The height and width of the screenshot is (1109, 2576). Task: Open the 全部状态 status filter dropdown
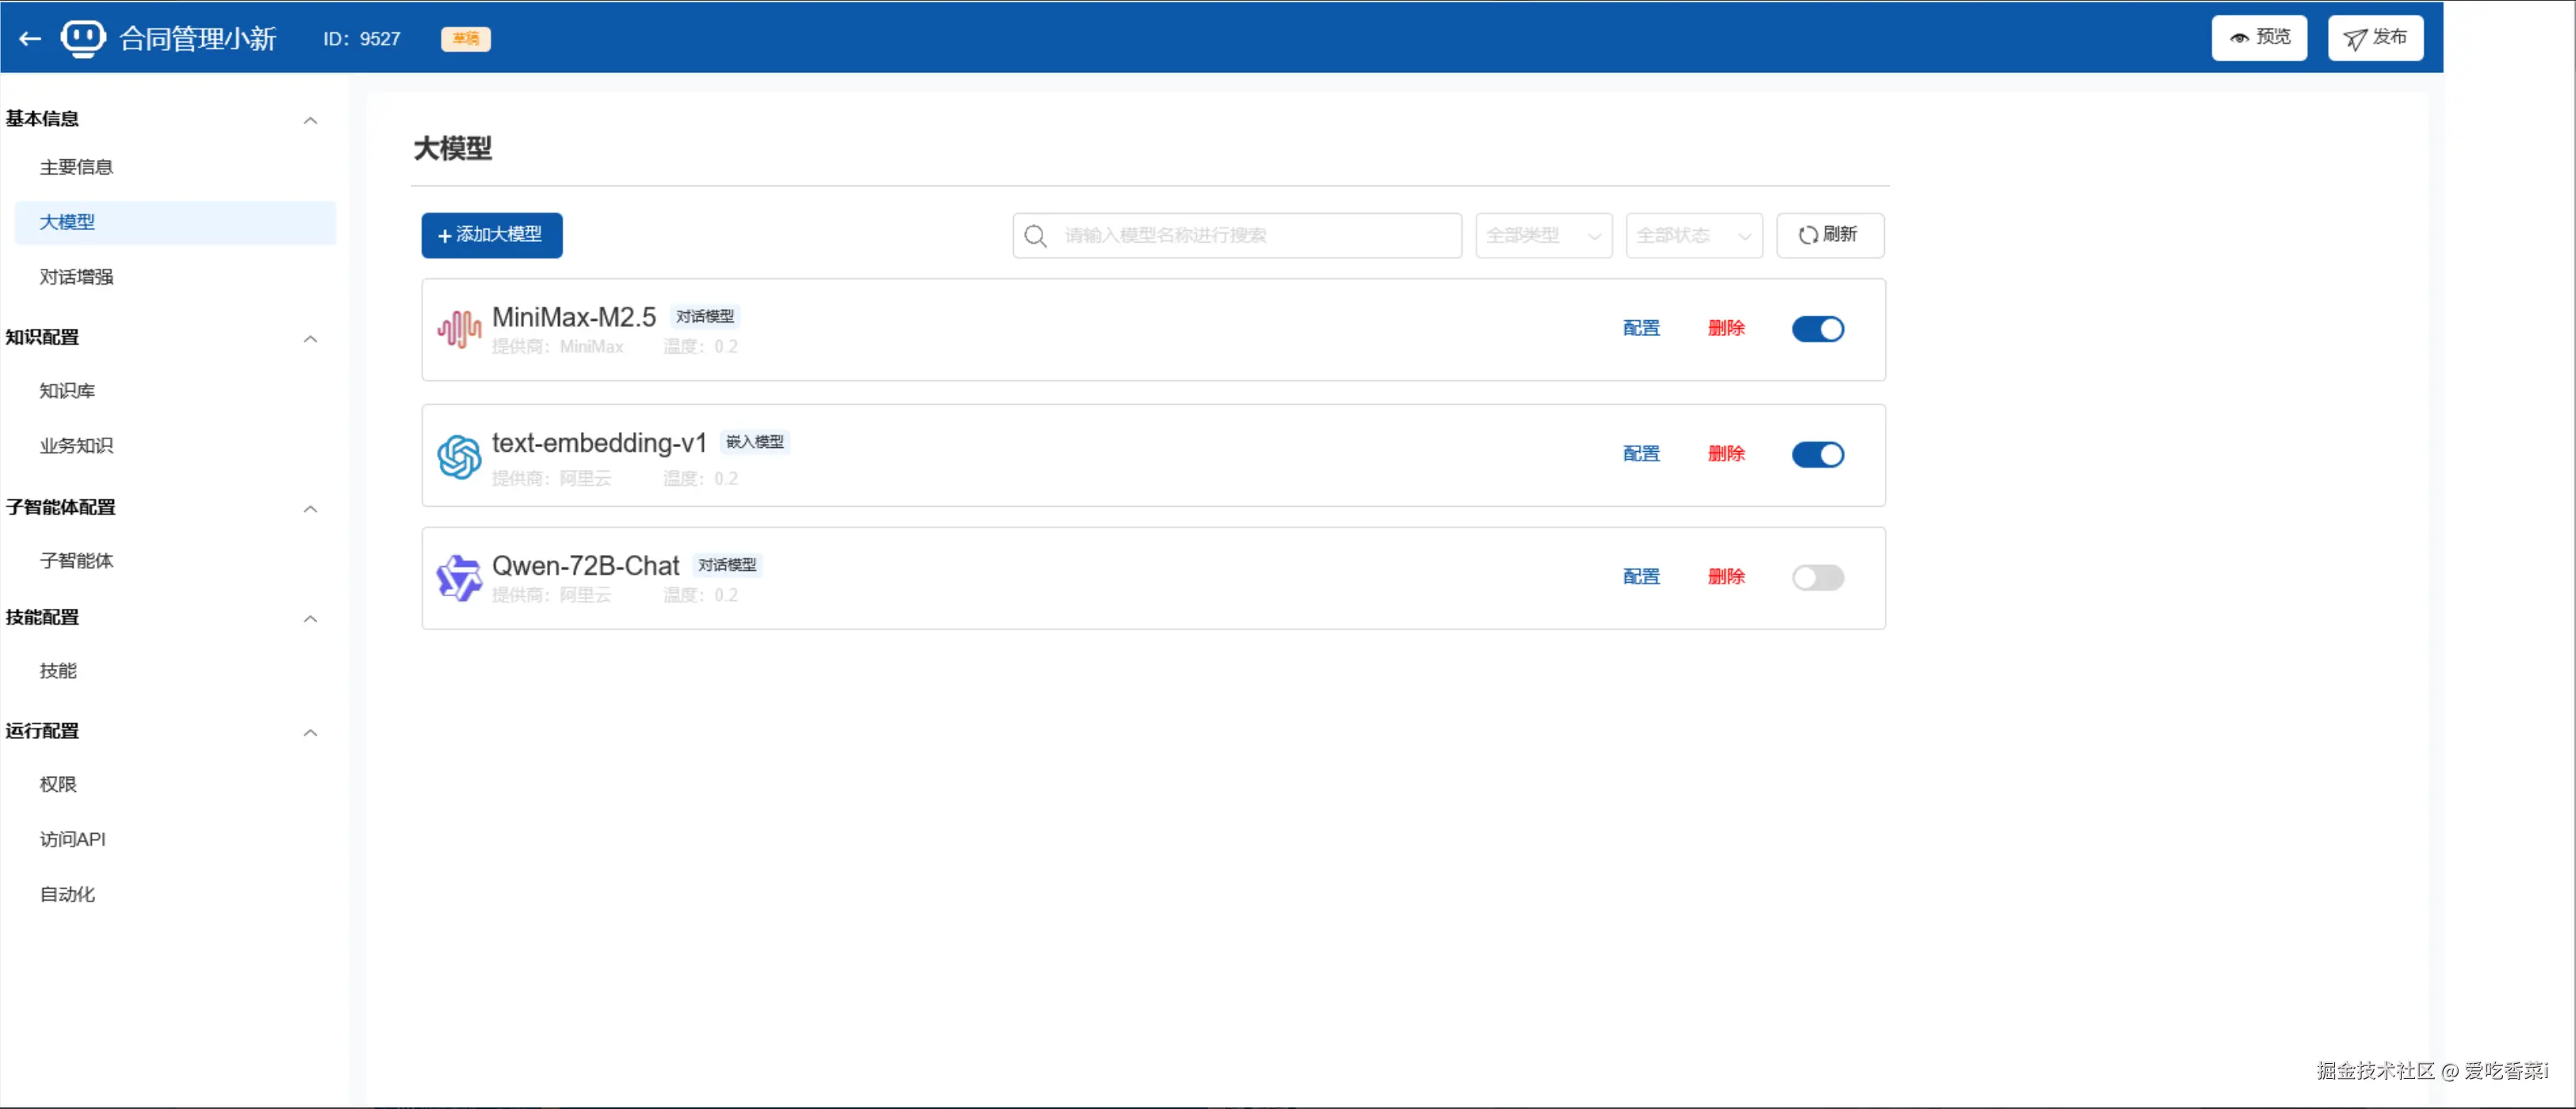(x=1693, y=236)
